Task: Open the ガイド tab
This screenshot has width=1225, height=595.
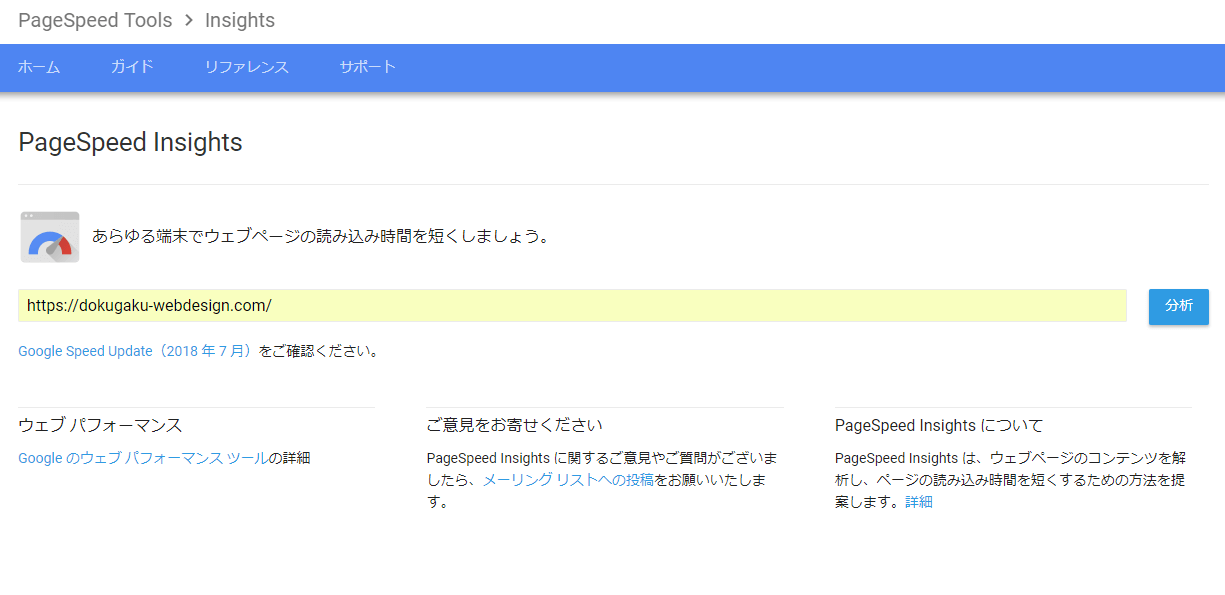Action: (x=132, y=67)
